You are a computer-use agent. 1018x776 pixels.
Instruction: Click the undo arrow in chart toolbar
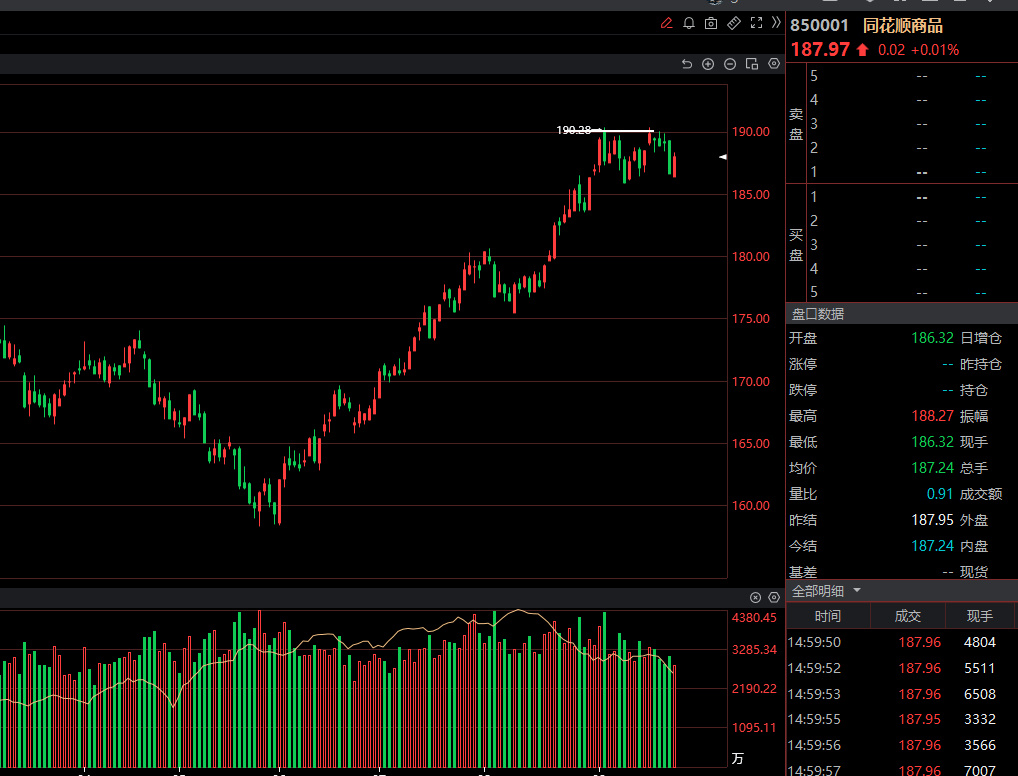(x=686, y=64)
